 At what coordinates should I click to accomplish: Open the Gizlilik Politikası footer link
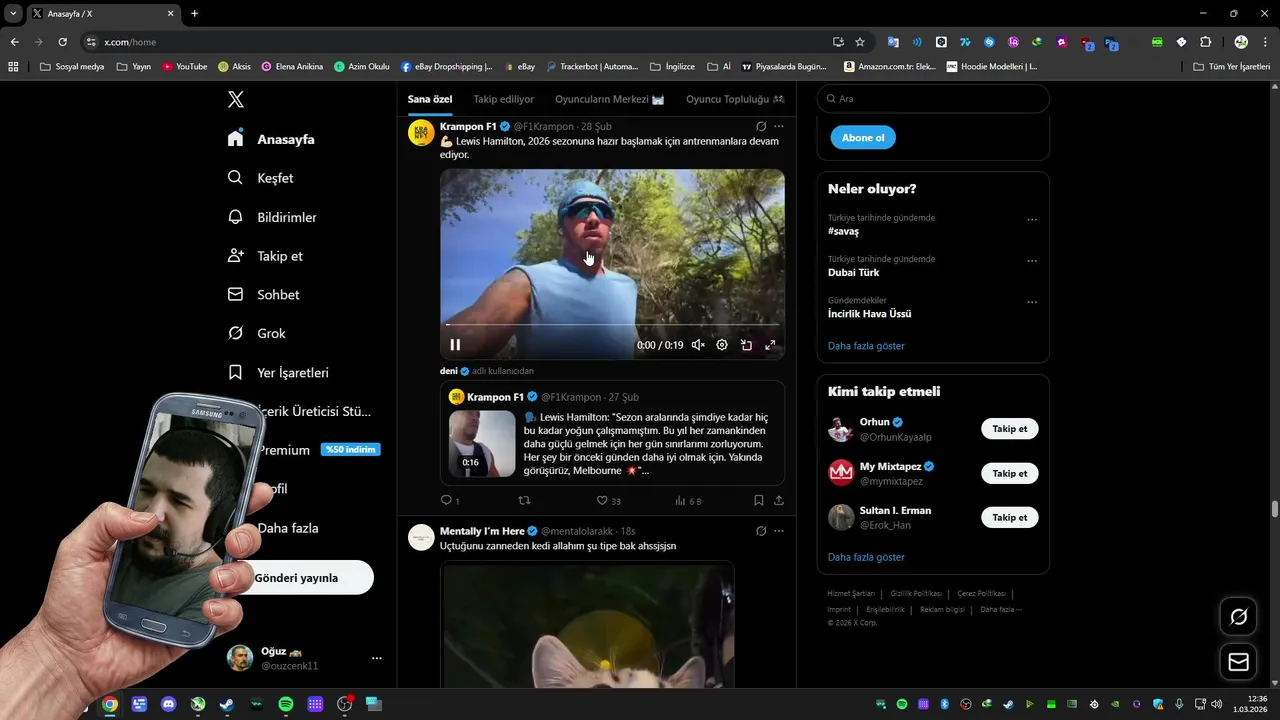(x=916, y=593)
